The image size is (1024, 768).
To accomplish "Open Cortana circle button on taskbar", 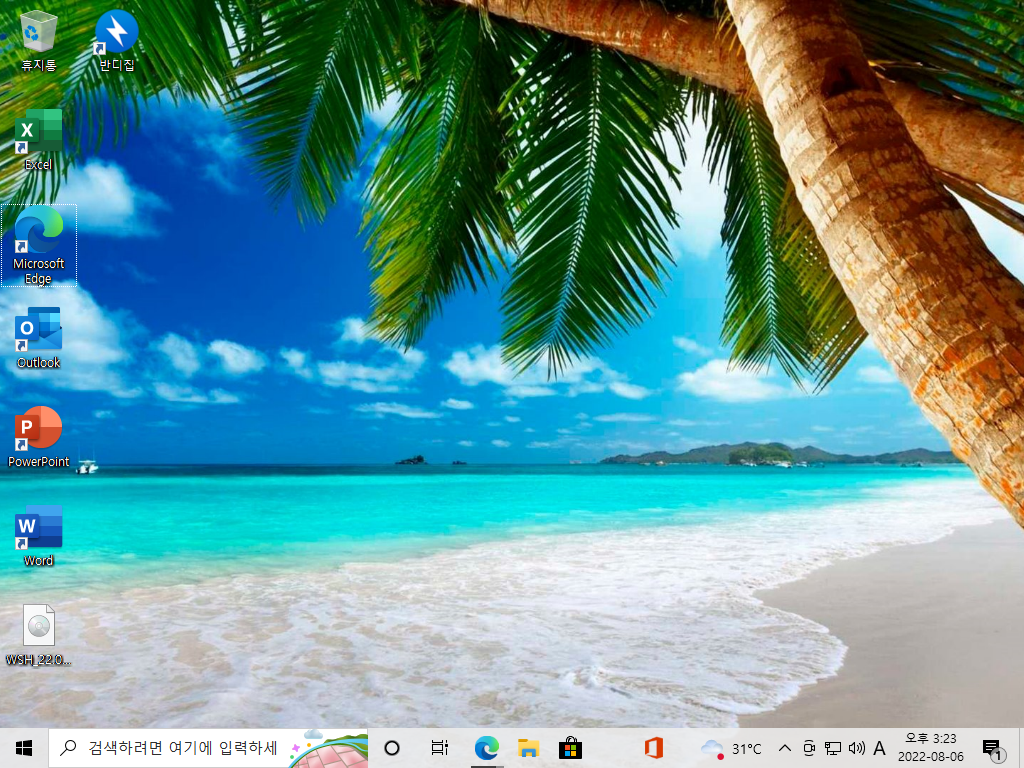I will pyautogui.click(x=392, y=748).
